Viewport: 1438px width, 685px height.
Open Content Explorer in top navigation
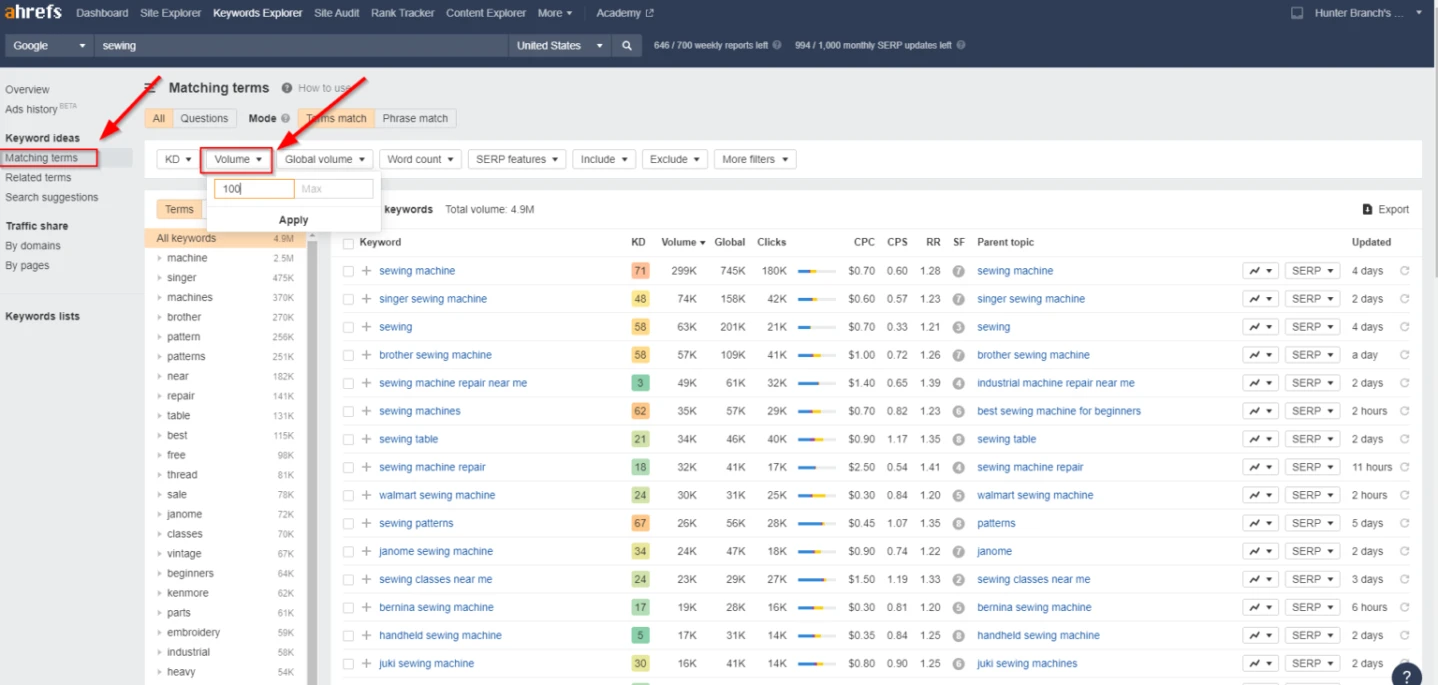(x=486, y=13)
